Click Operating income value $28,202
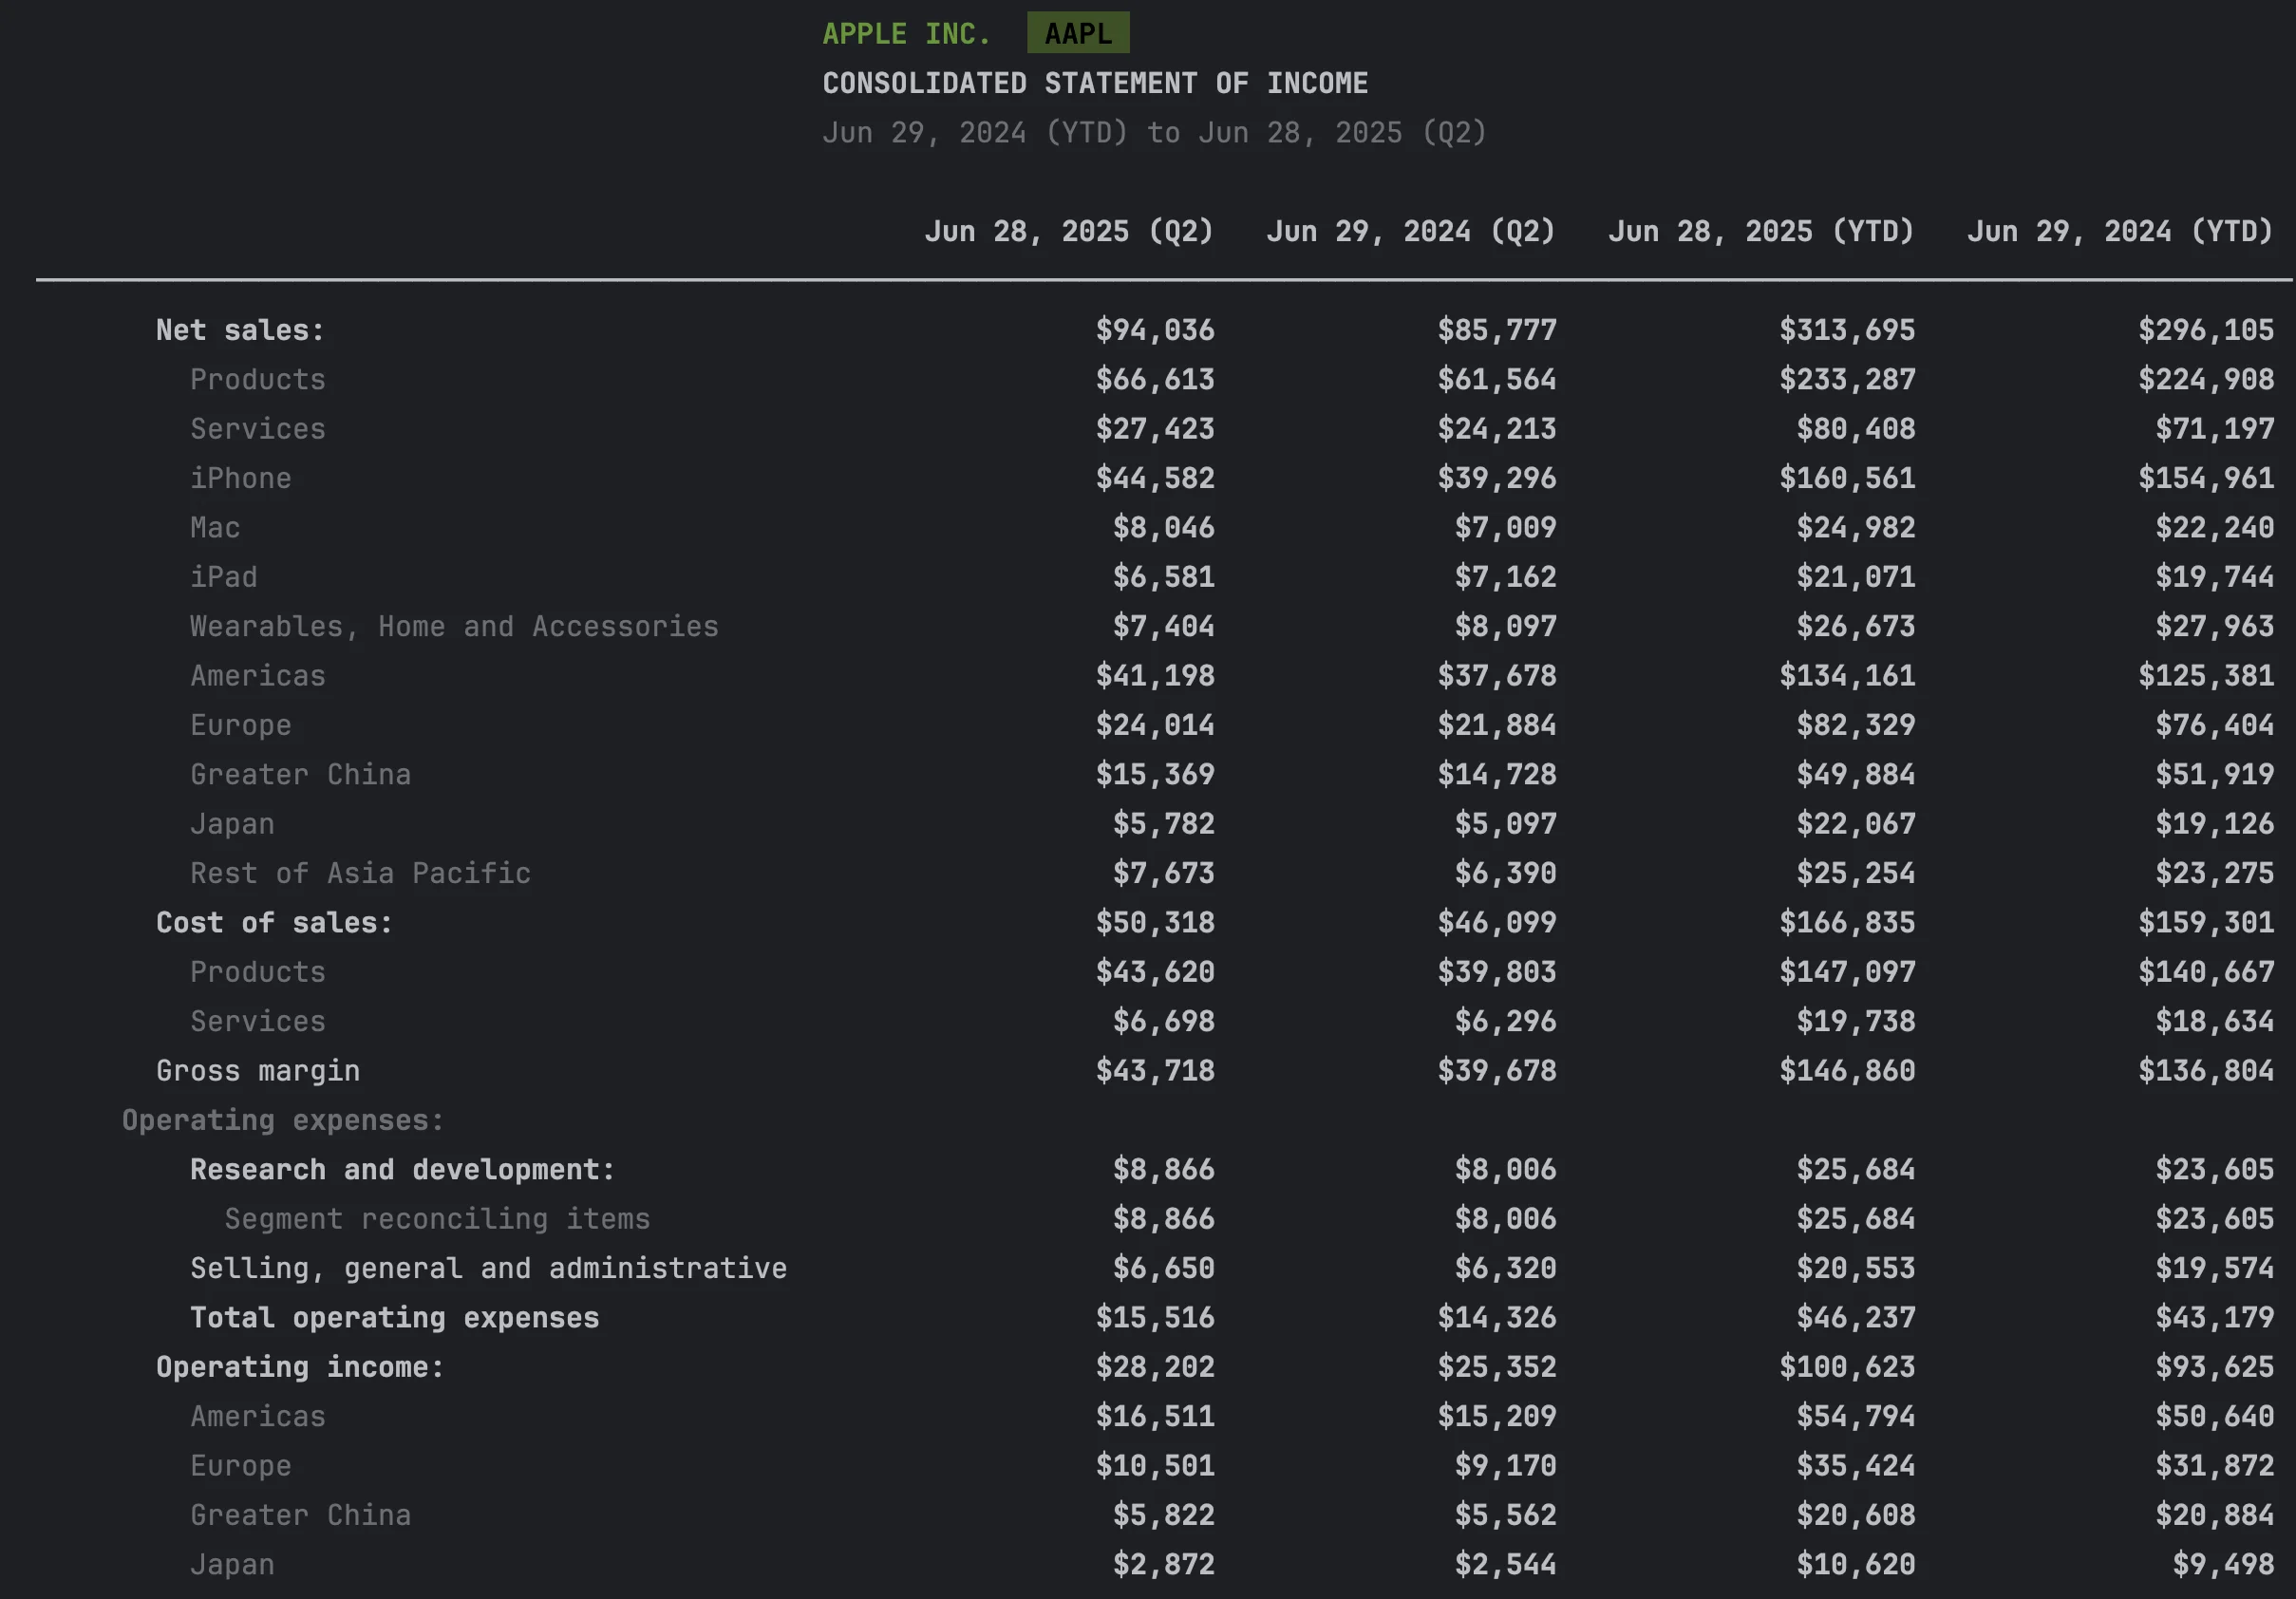Image resolution: width=2296 pixels, height=1599 pixels. [1155, 1367]
